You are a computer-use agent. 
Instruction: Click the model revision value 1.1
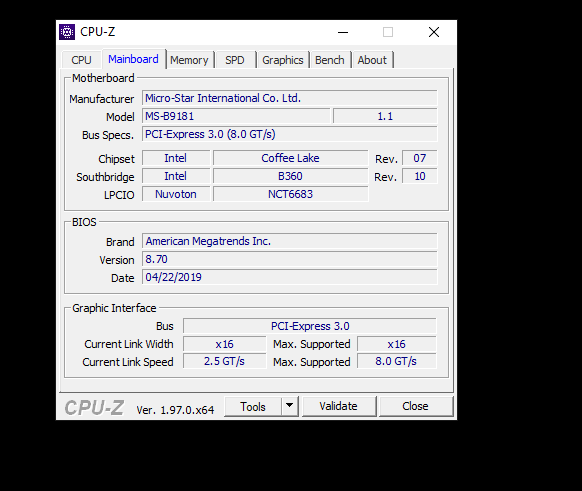(x=385, y=116)
